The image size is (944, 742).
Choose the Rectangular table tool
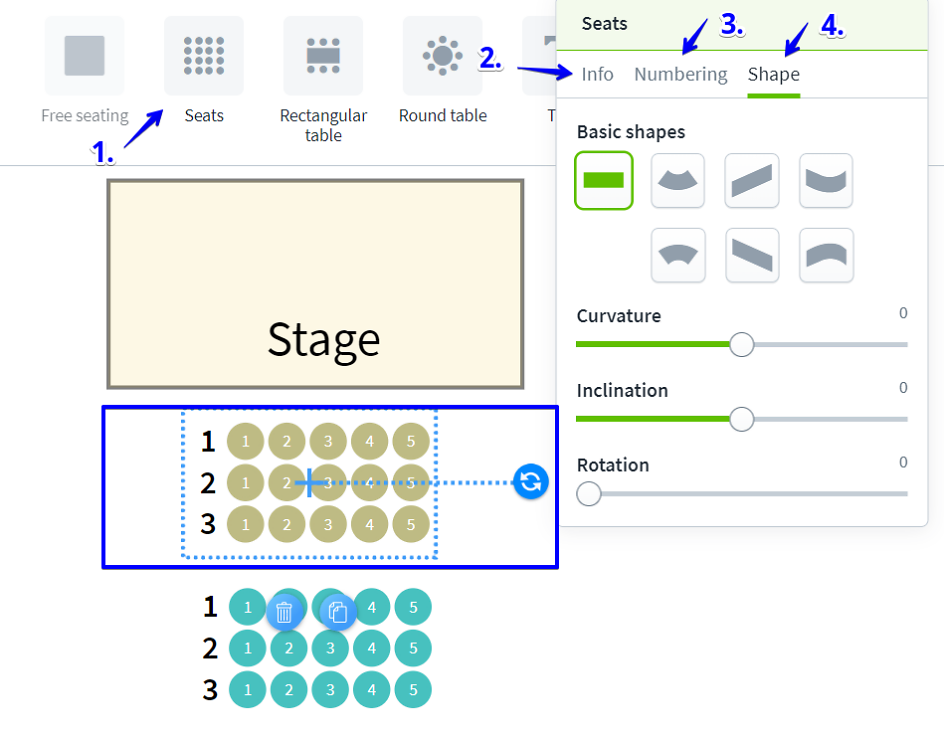pyautogui.click(x=323, y=56)
